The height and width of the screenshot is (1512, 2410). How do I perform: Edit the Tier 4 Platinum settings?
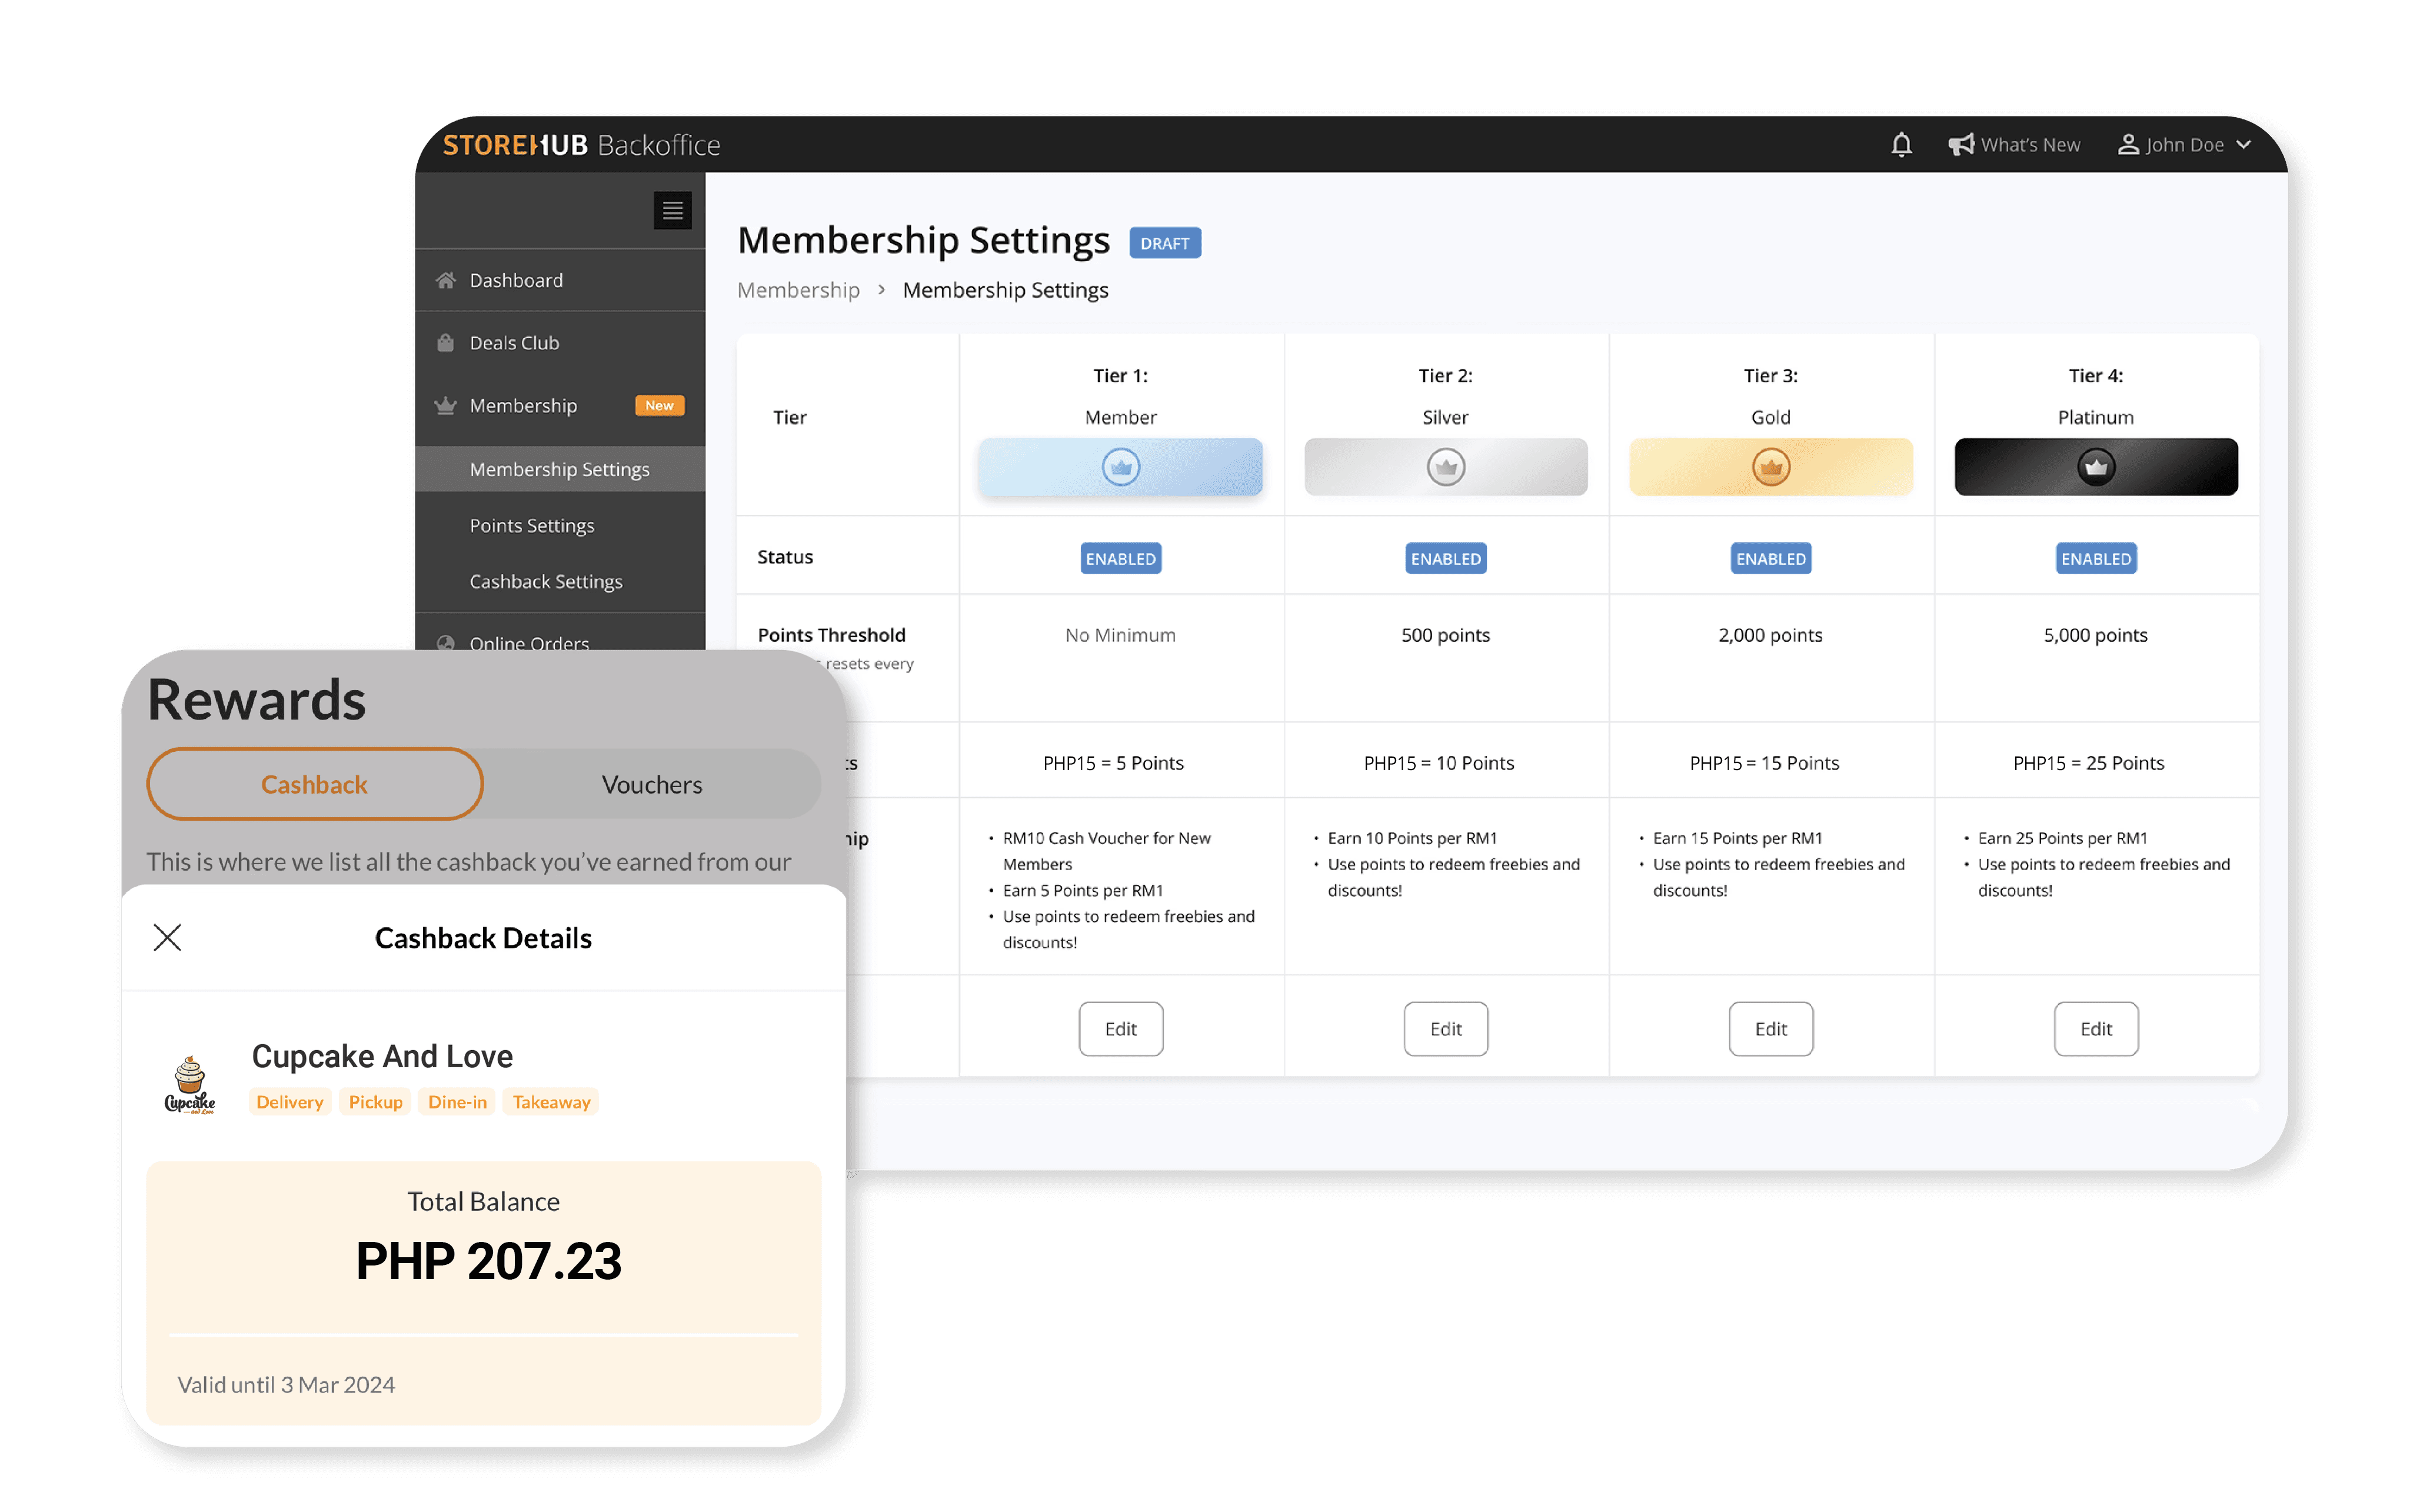2095,1029
